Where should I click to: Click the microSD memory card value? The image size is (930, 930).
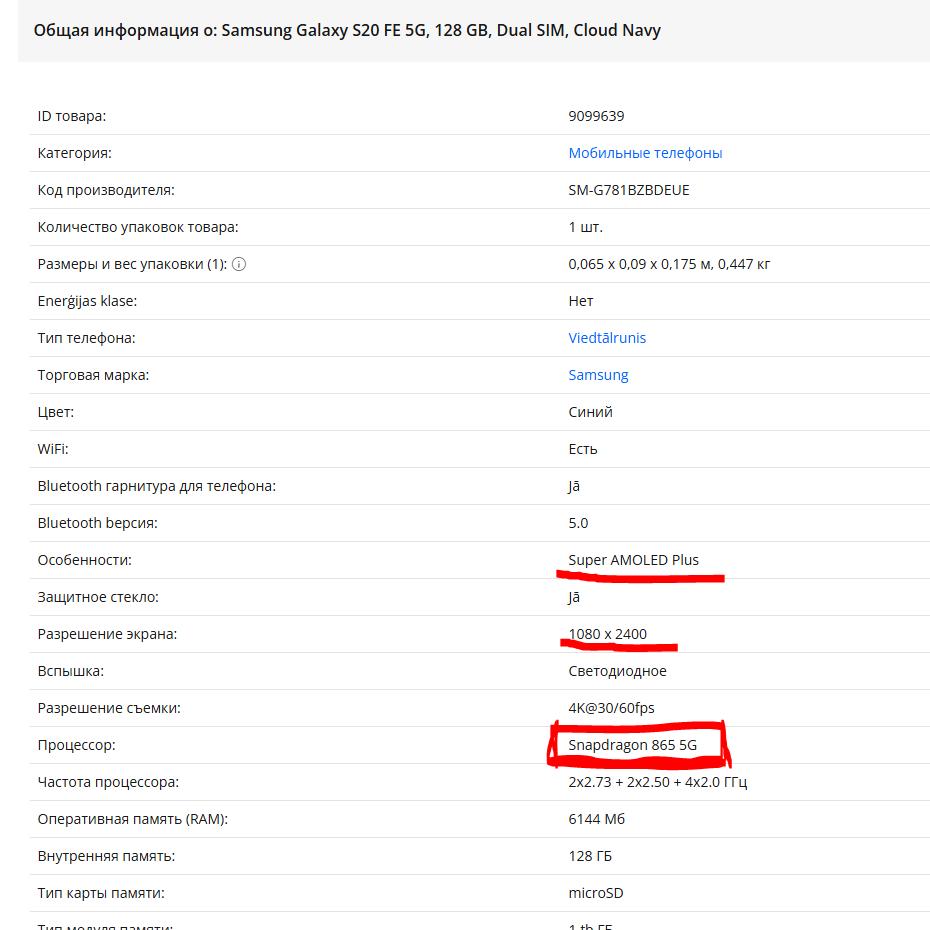coord(595,893)
